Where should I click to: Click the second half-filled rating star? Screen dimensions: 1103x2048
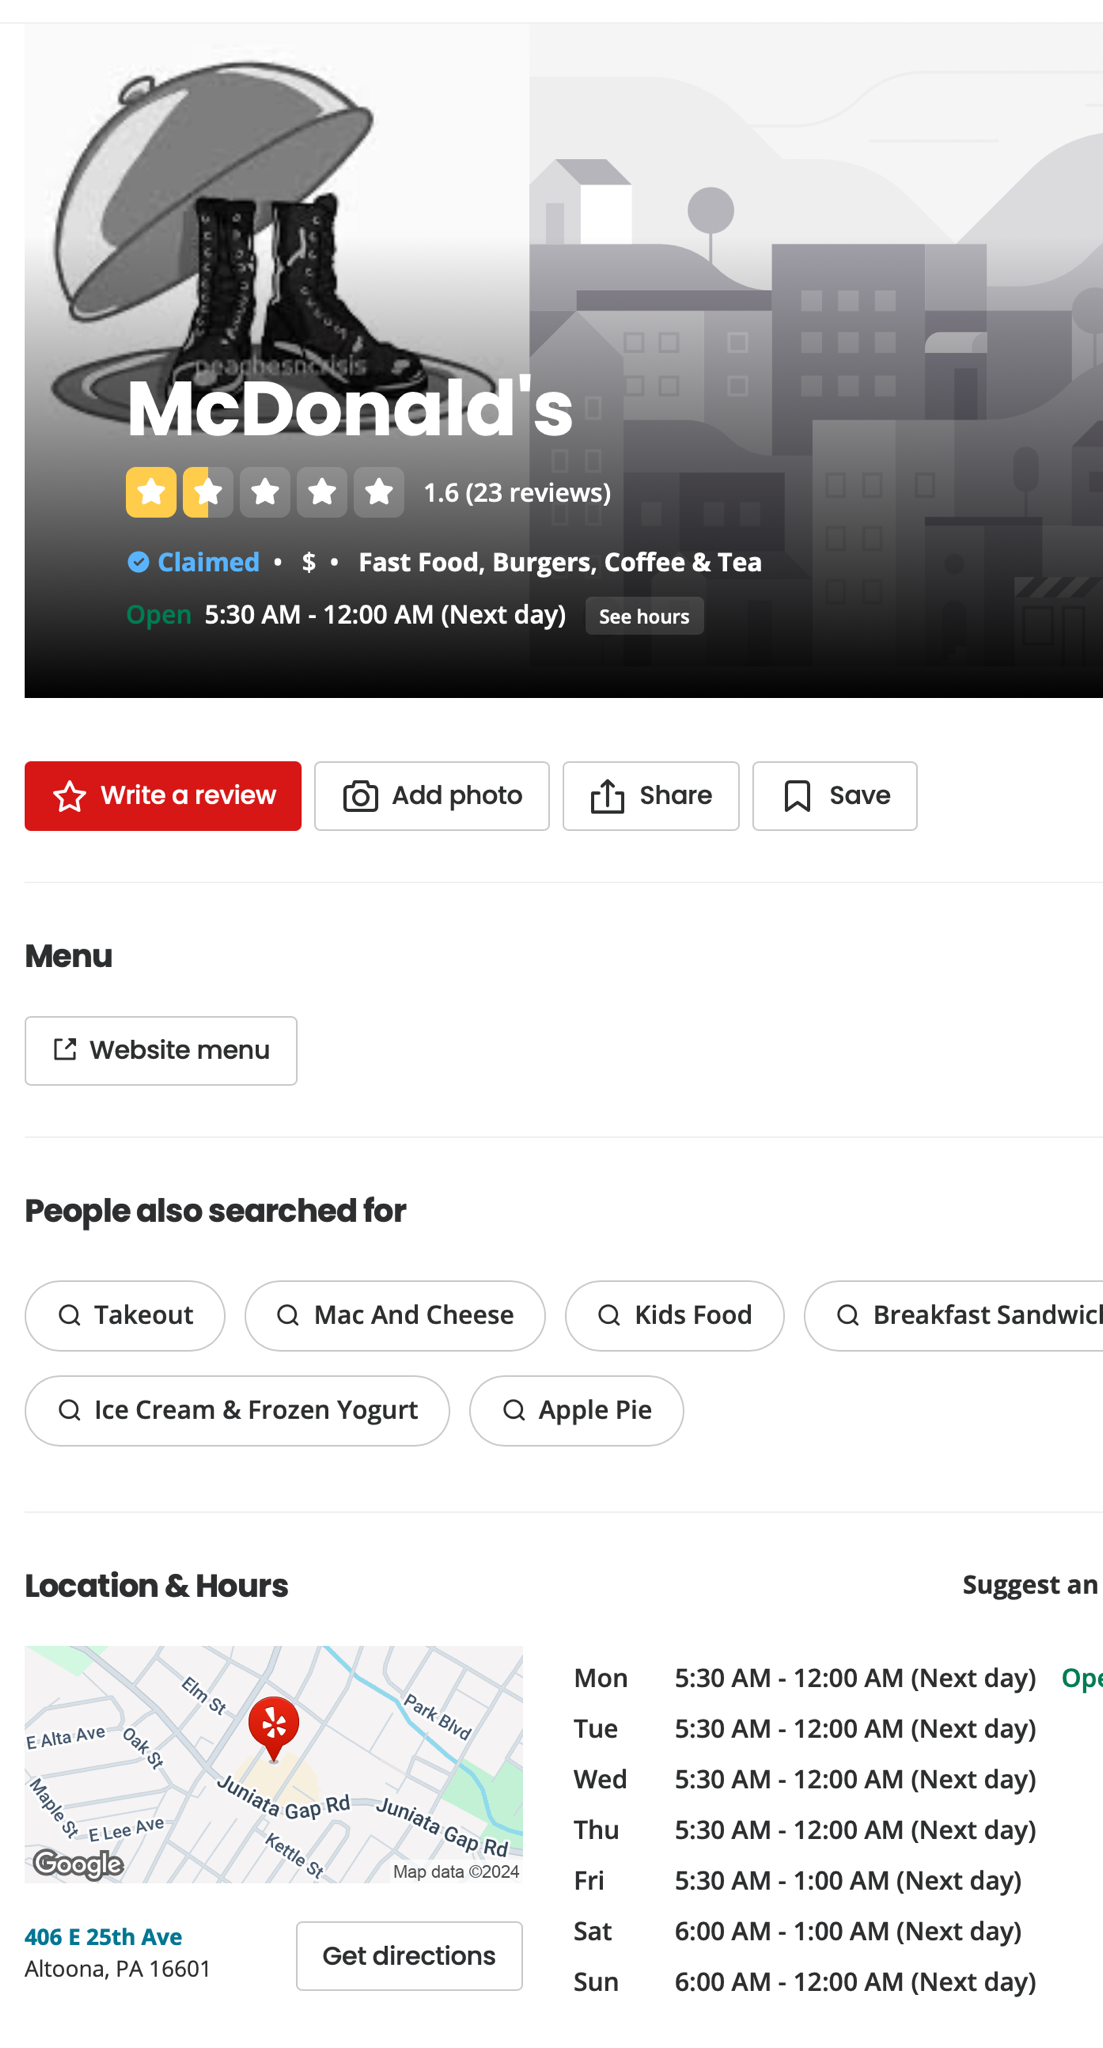(x=208, y=492)
